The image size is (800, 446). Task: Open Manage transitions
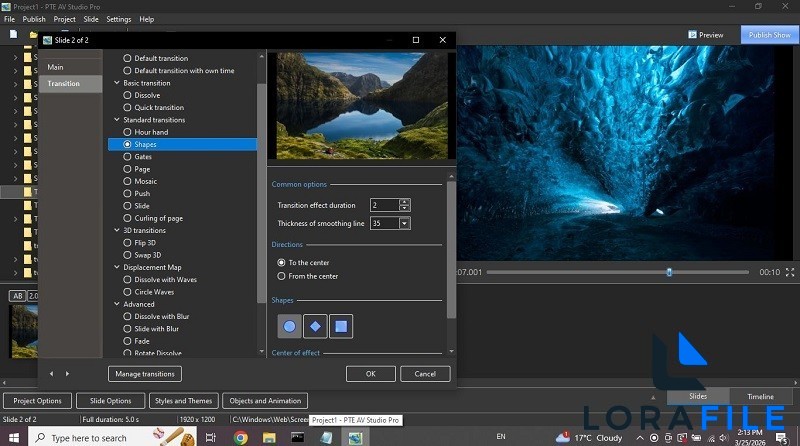pos(145,374)
